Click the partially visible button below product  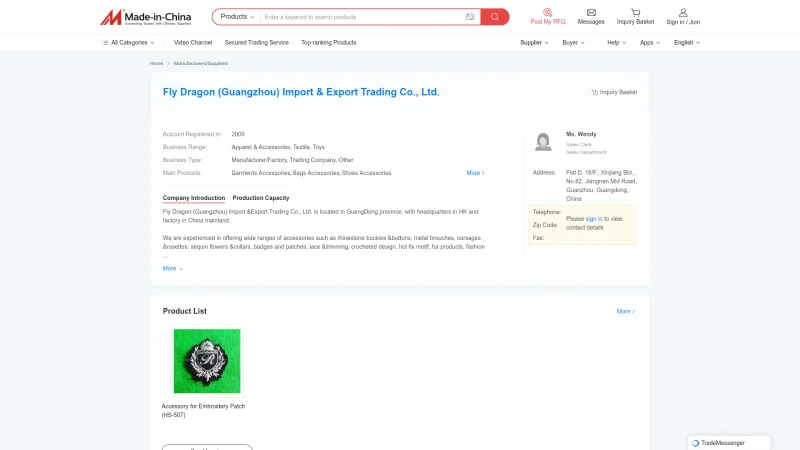207,447
